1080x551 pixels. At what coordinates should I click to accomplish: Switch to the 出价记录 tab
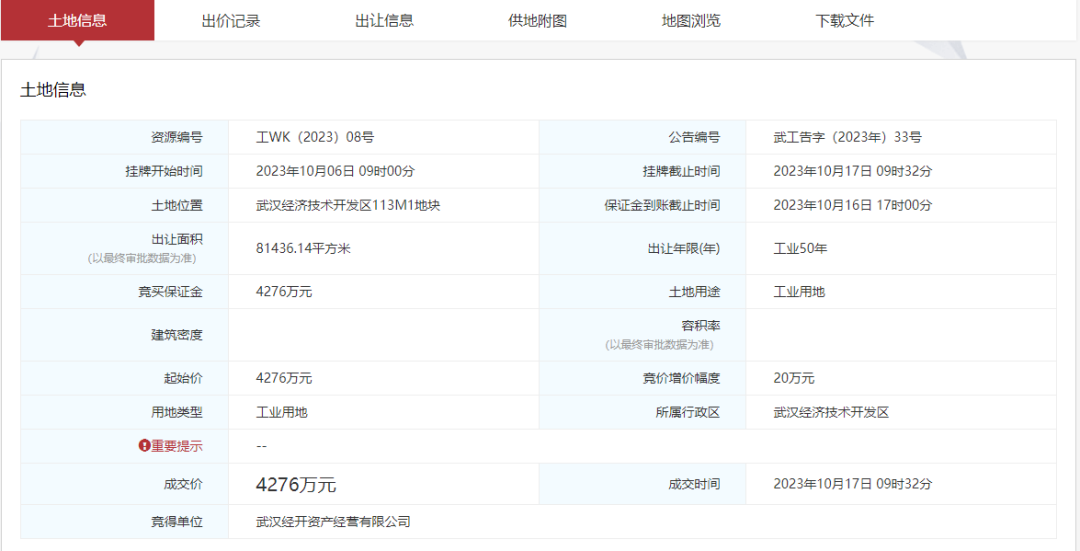click(x=231, y=21)
